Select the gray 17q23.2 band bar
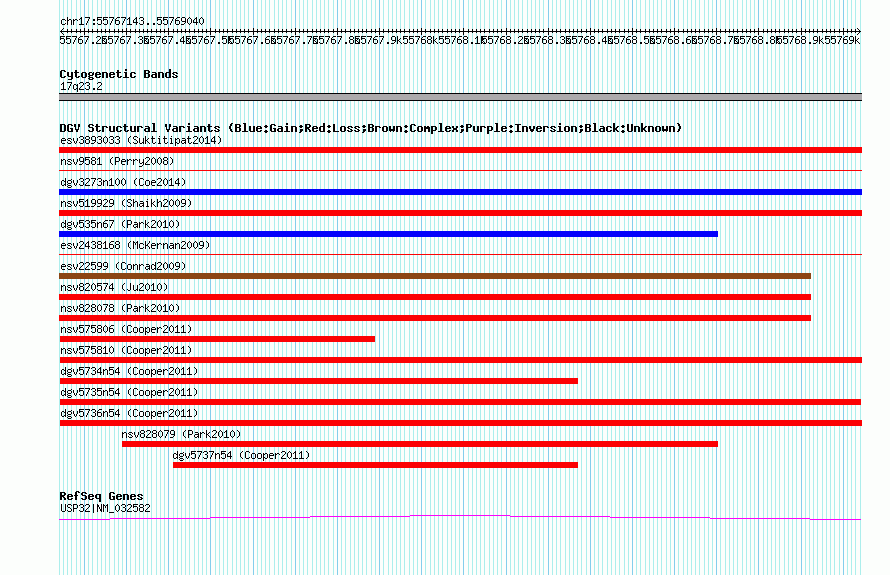890x575 pixels. pos(460,97)
